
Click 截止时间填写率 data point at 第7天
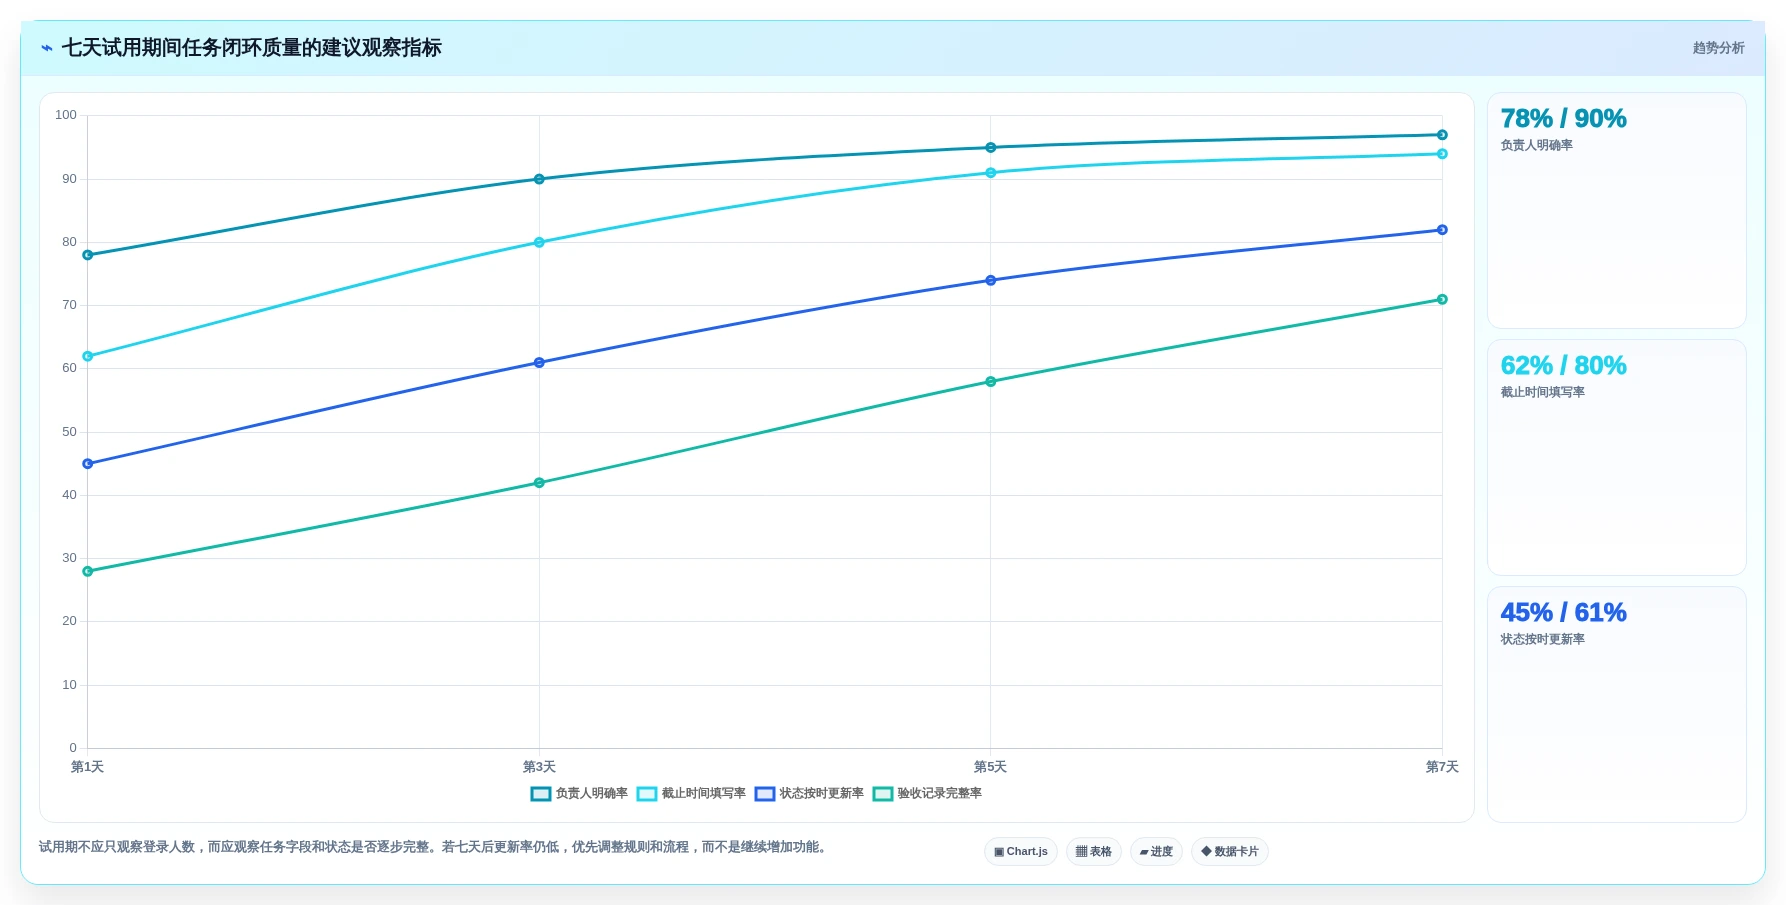pyautogui.click(x=1442, y=154)
